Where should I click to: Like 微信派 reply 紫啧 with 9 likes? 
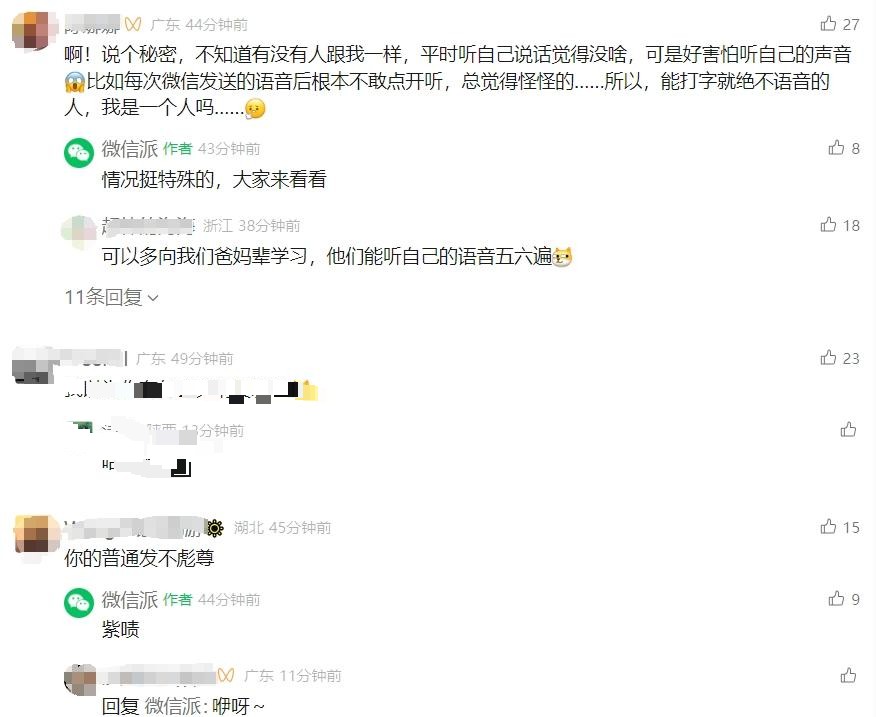click(836, 599)
